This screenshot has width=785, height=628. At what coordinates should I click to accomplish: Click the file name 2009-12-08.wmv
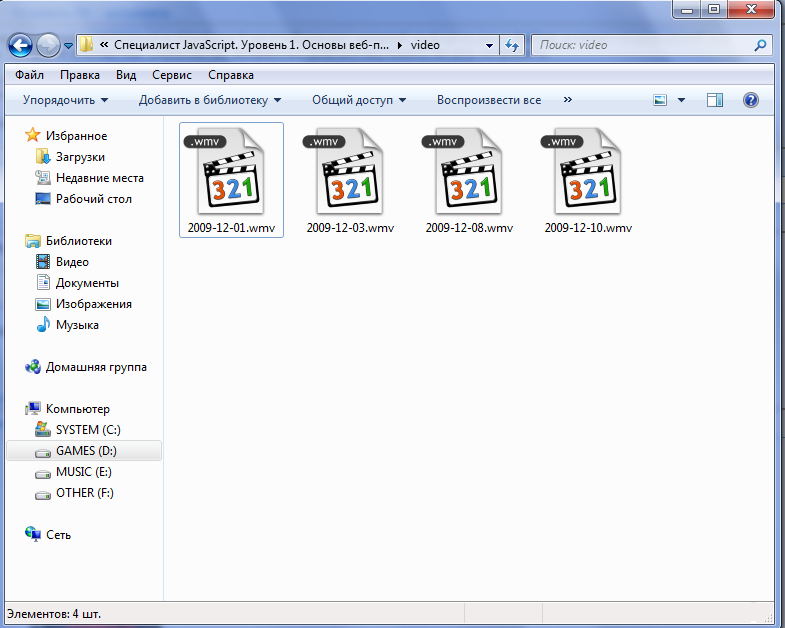point(470,228)
